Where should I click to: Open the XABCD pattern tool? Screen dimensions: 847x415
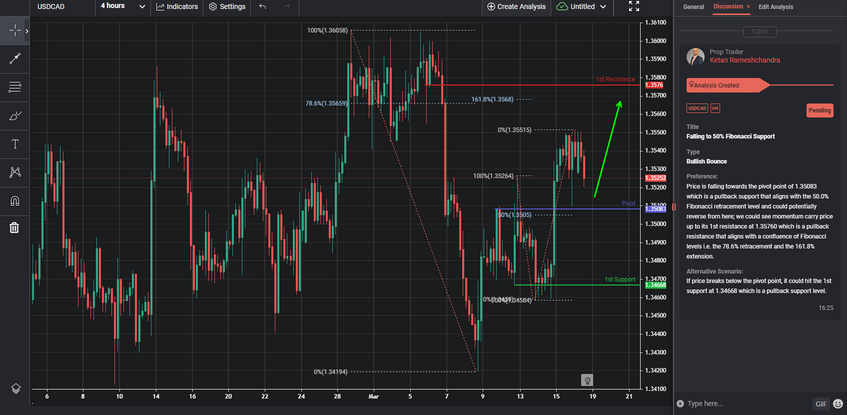[x=15, y=172]
